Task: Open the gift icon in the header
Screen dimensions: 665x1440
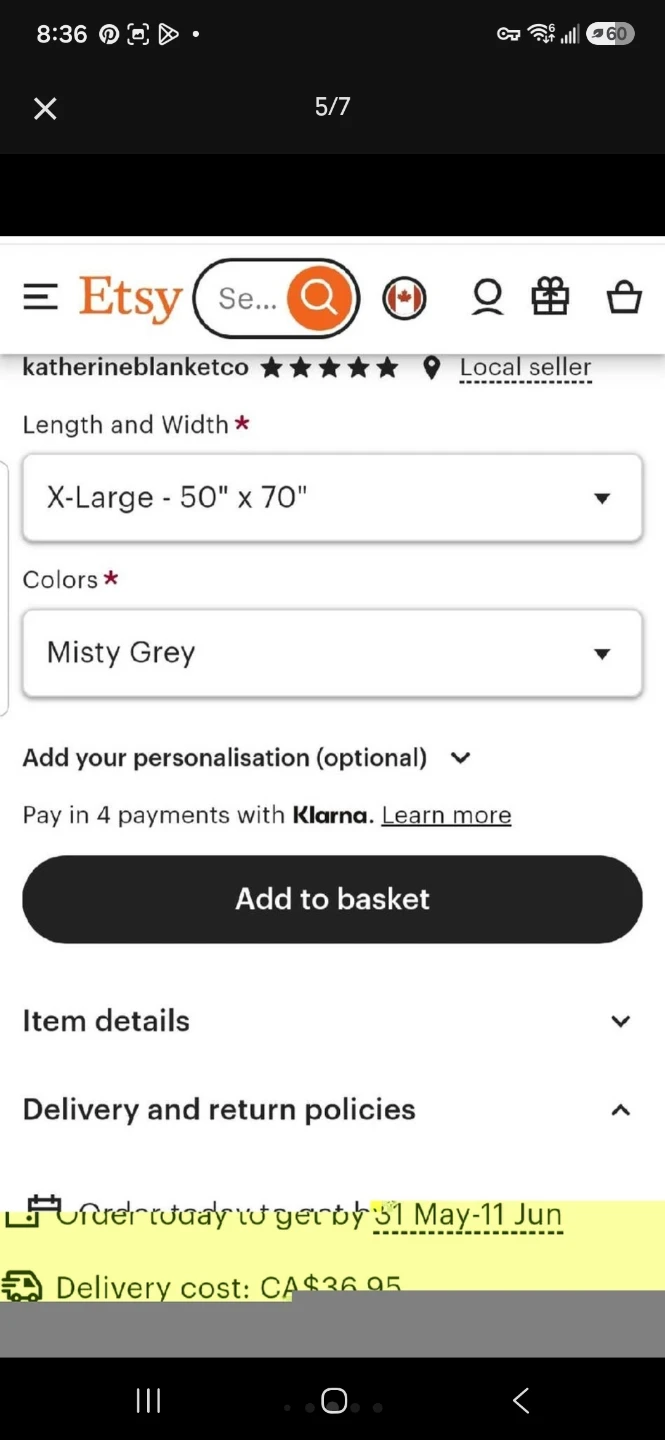Action: (x=550, y=297)
